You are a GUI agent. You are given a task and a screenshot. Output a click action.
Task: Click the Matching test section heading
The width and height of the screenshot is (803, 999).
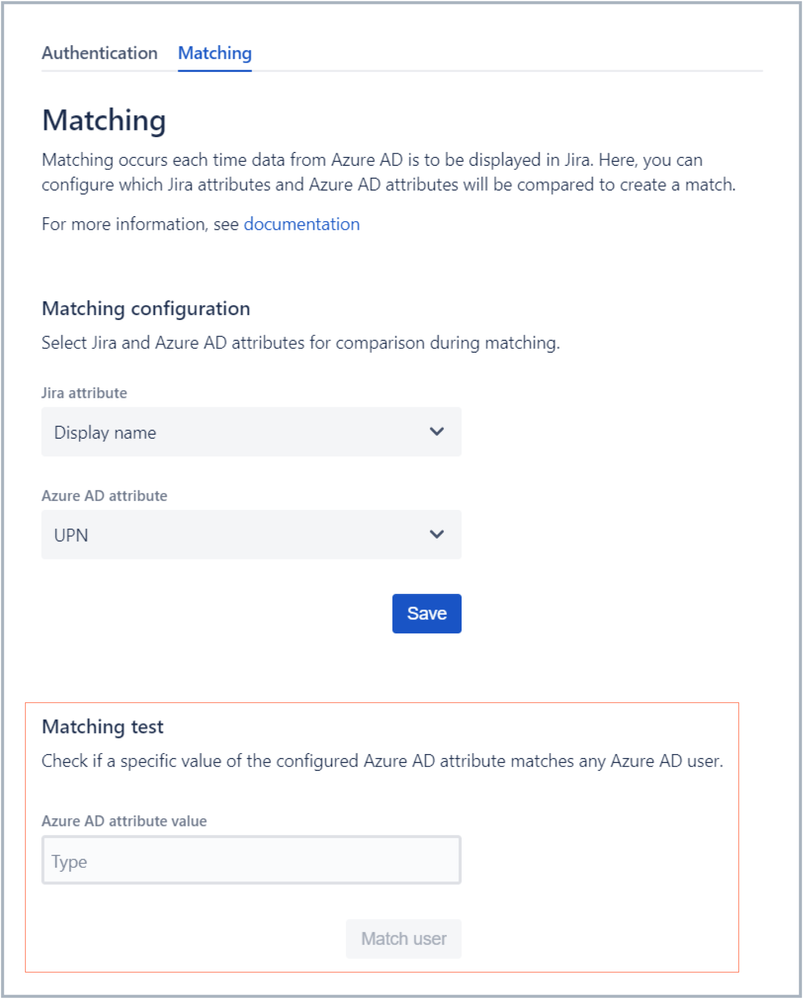[x=102, y=725]
